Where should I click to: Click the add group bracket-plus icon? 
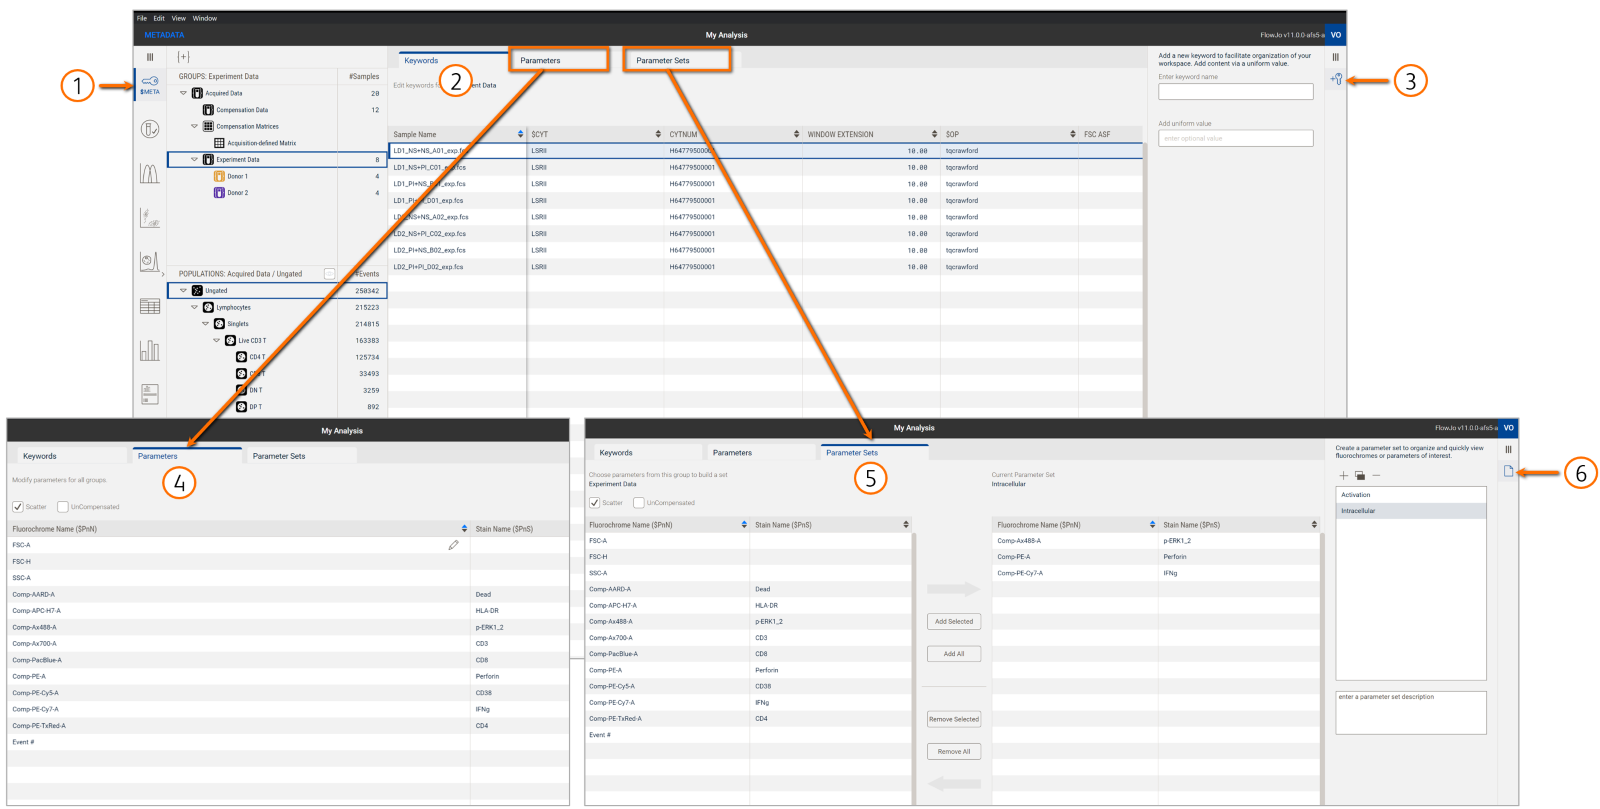point(183,57)
